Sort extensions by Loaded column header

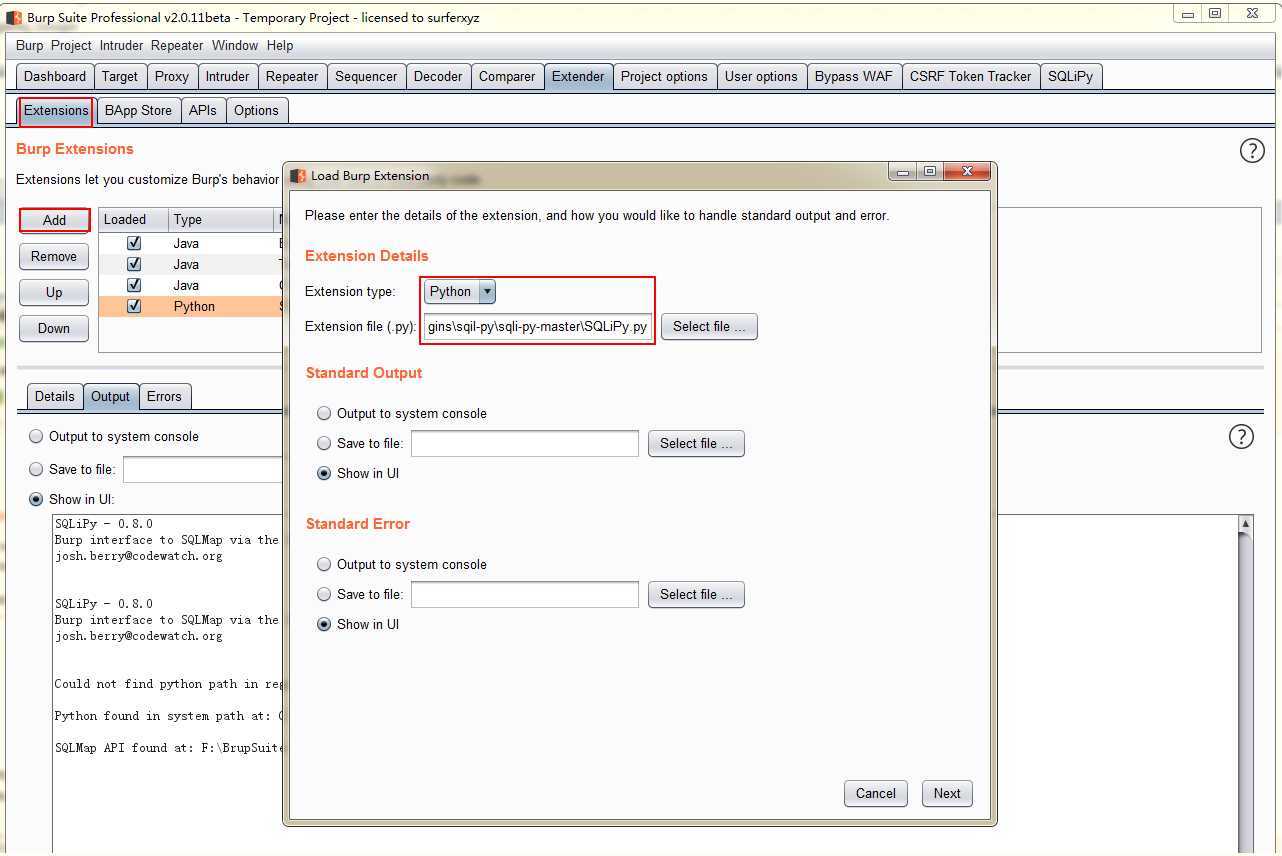133,219
